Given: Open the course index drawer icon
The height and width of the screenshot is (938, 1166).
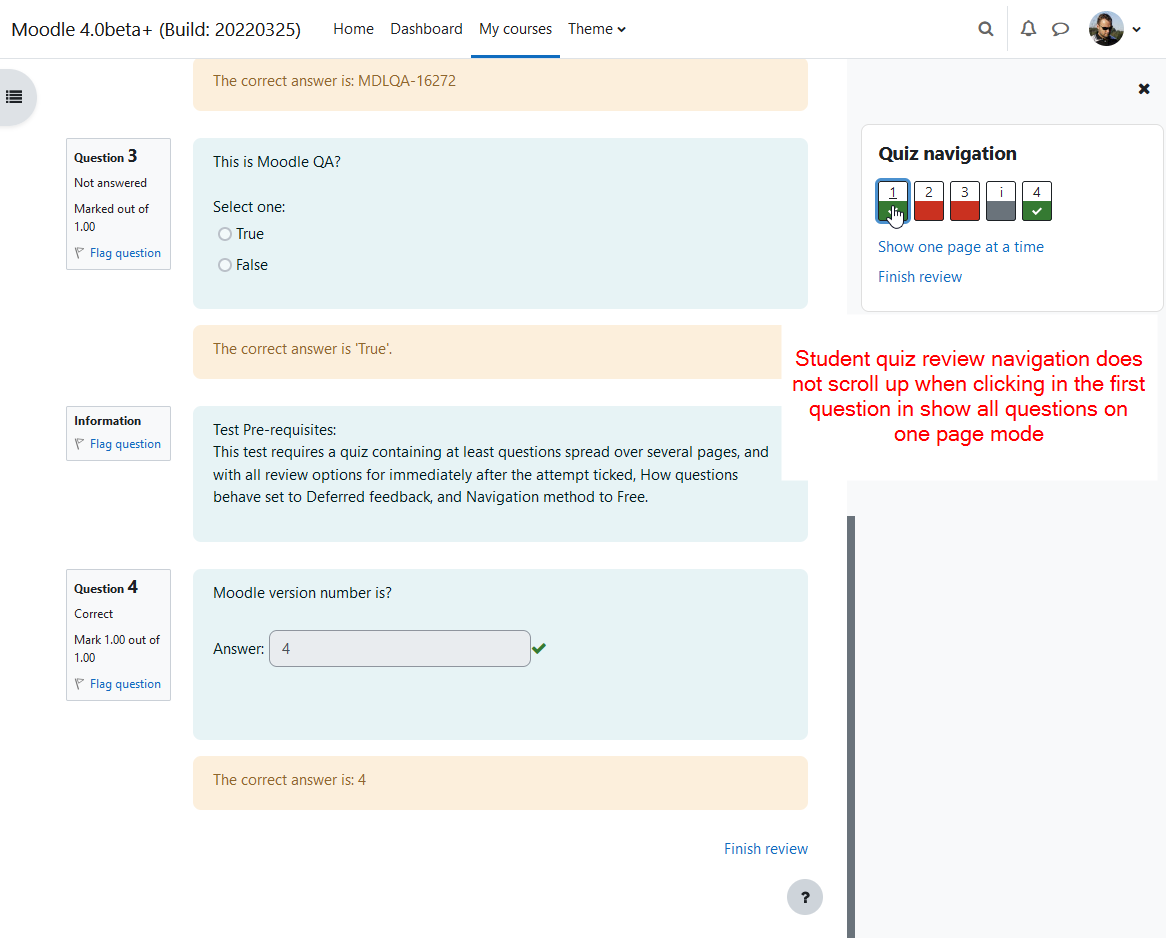Looking at the screenshot, I should pyautogui.click(x=14, y=97).
